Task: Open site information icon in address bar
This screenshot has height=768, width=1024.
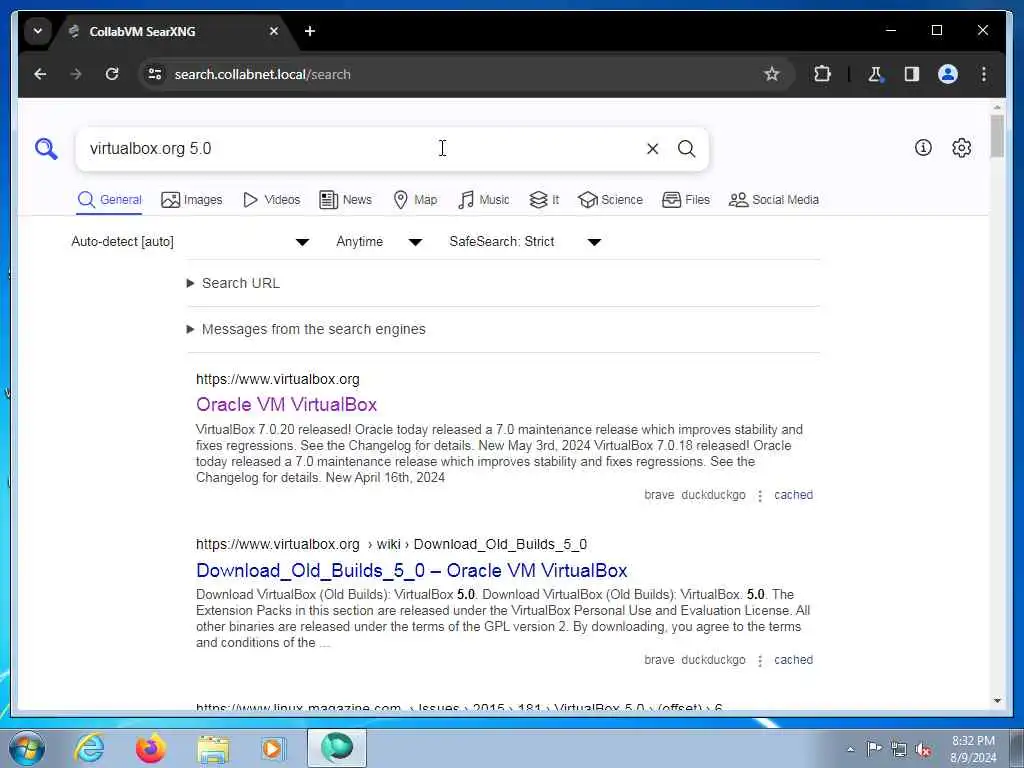Action: pyautogui.click(x=155, y=74)
